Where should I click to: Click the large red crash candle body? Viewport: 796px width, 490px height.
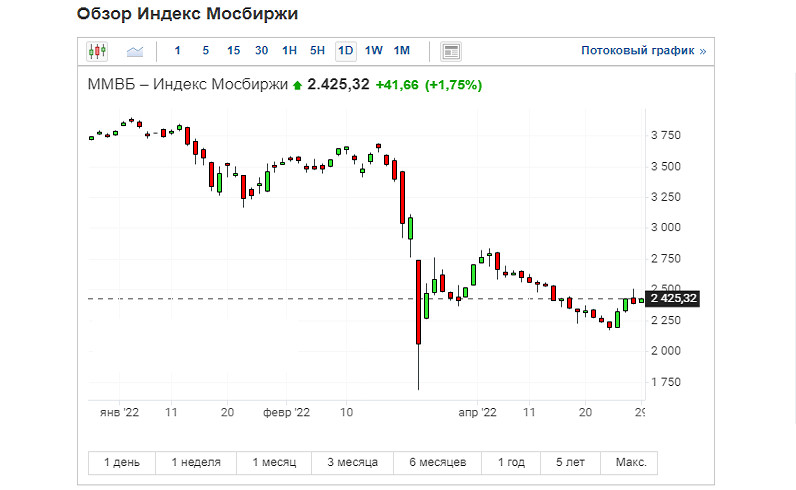click(x=419, y=302)
